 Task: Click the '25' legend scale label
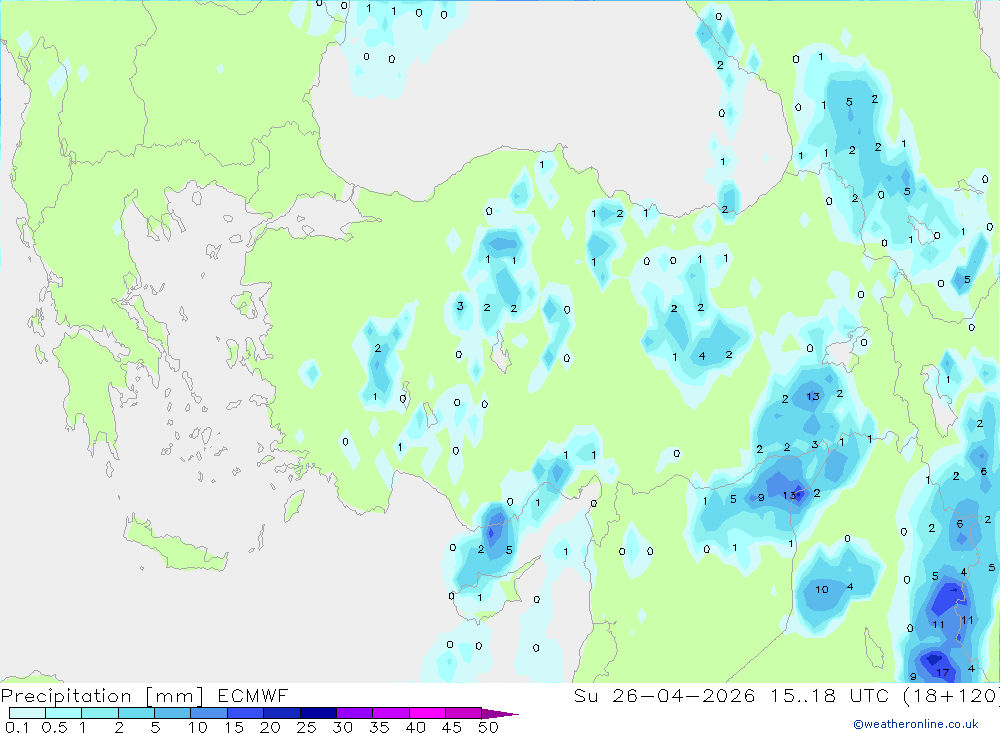[x=306, y=727]
